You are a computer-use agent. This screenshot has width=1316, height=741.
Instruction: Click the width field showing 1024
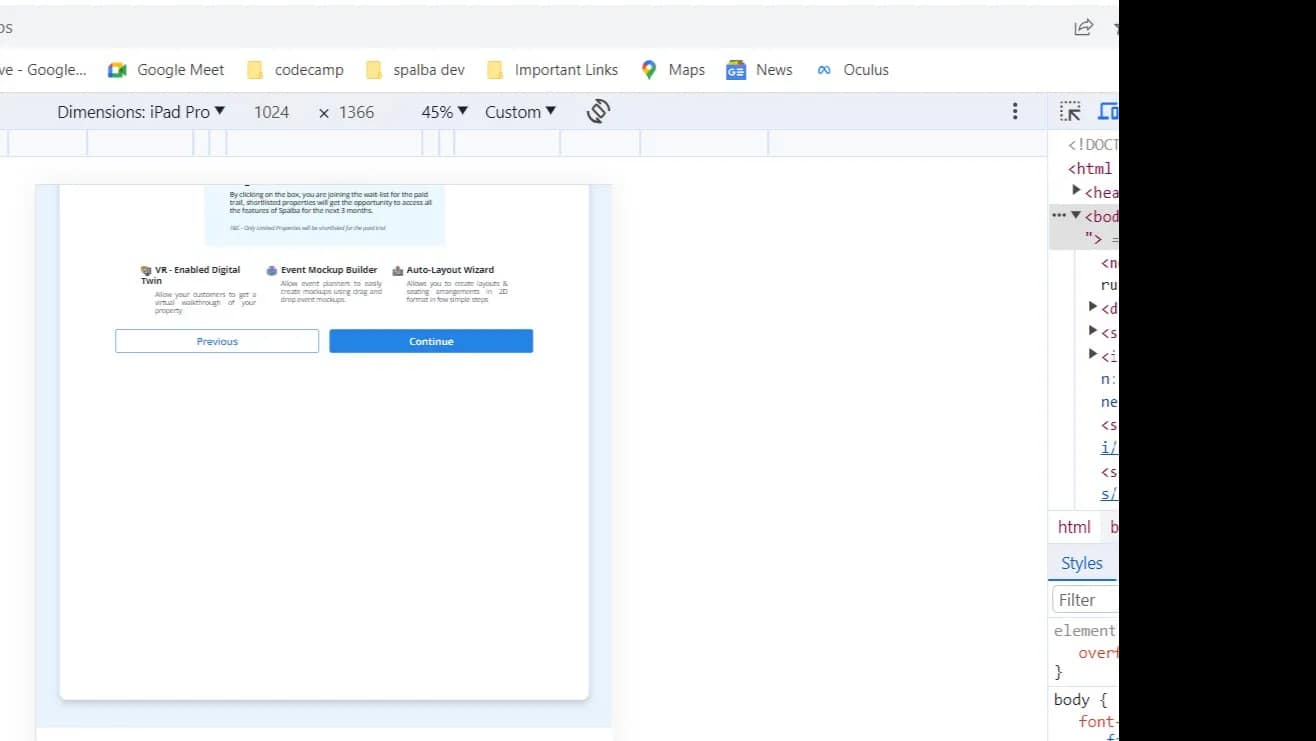(x=271, y=112)
